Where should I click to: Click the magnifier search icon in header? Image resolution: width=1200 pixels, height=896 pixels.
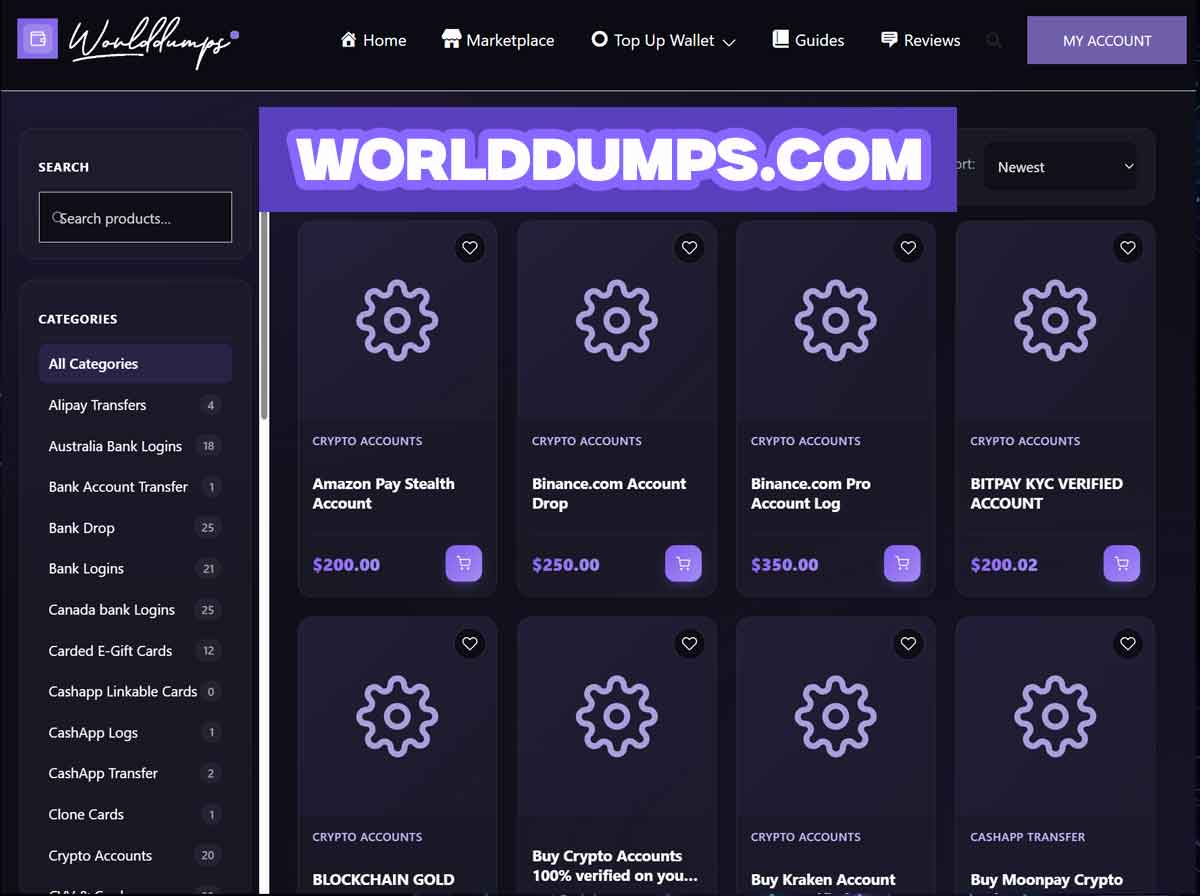pos(993,41)
